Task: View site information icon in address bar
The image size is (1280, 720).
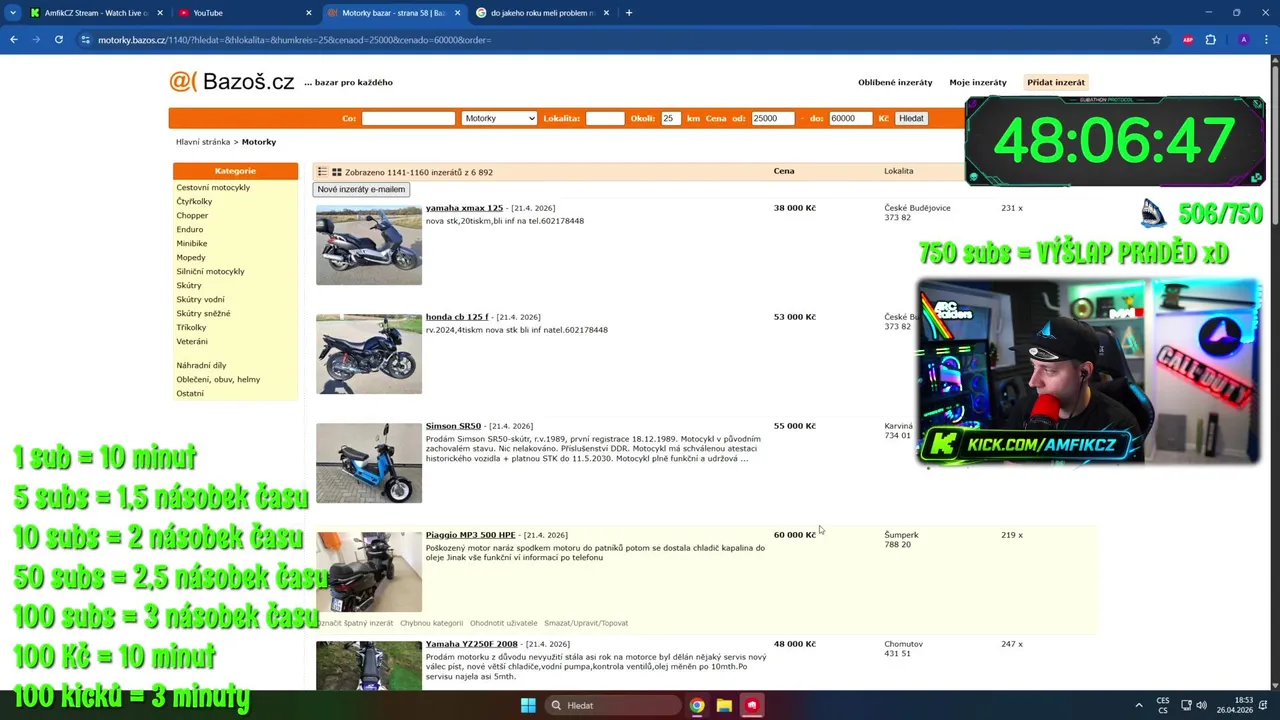Action: (x=85, y=40)
